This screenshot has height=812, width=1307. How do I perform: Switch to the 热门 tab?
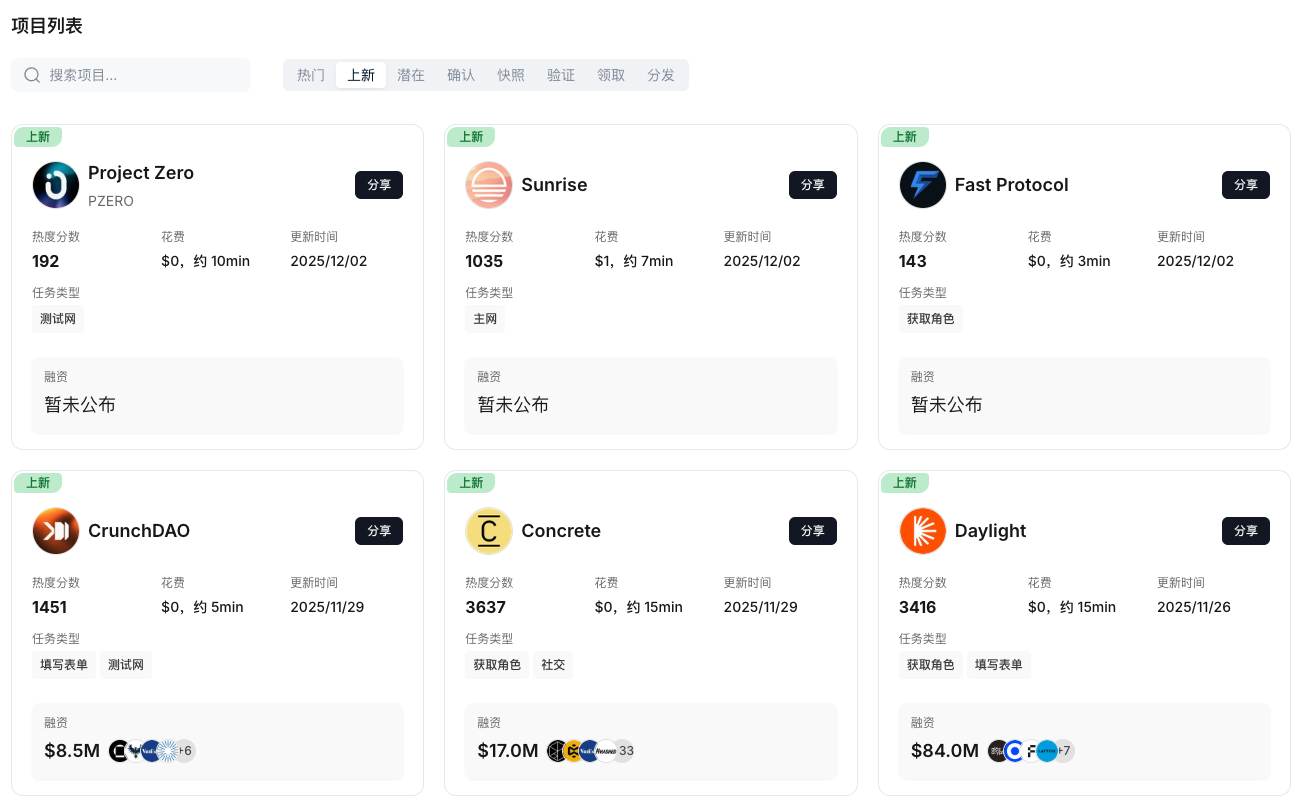pos(310,74)
